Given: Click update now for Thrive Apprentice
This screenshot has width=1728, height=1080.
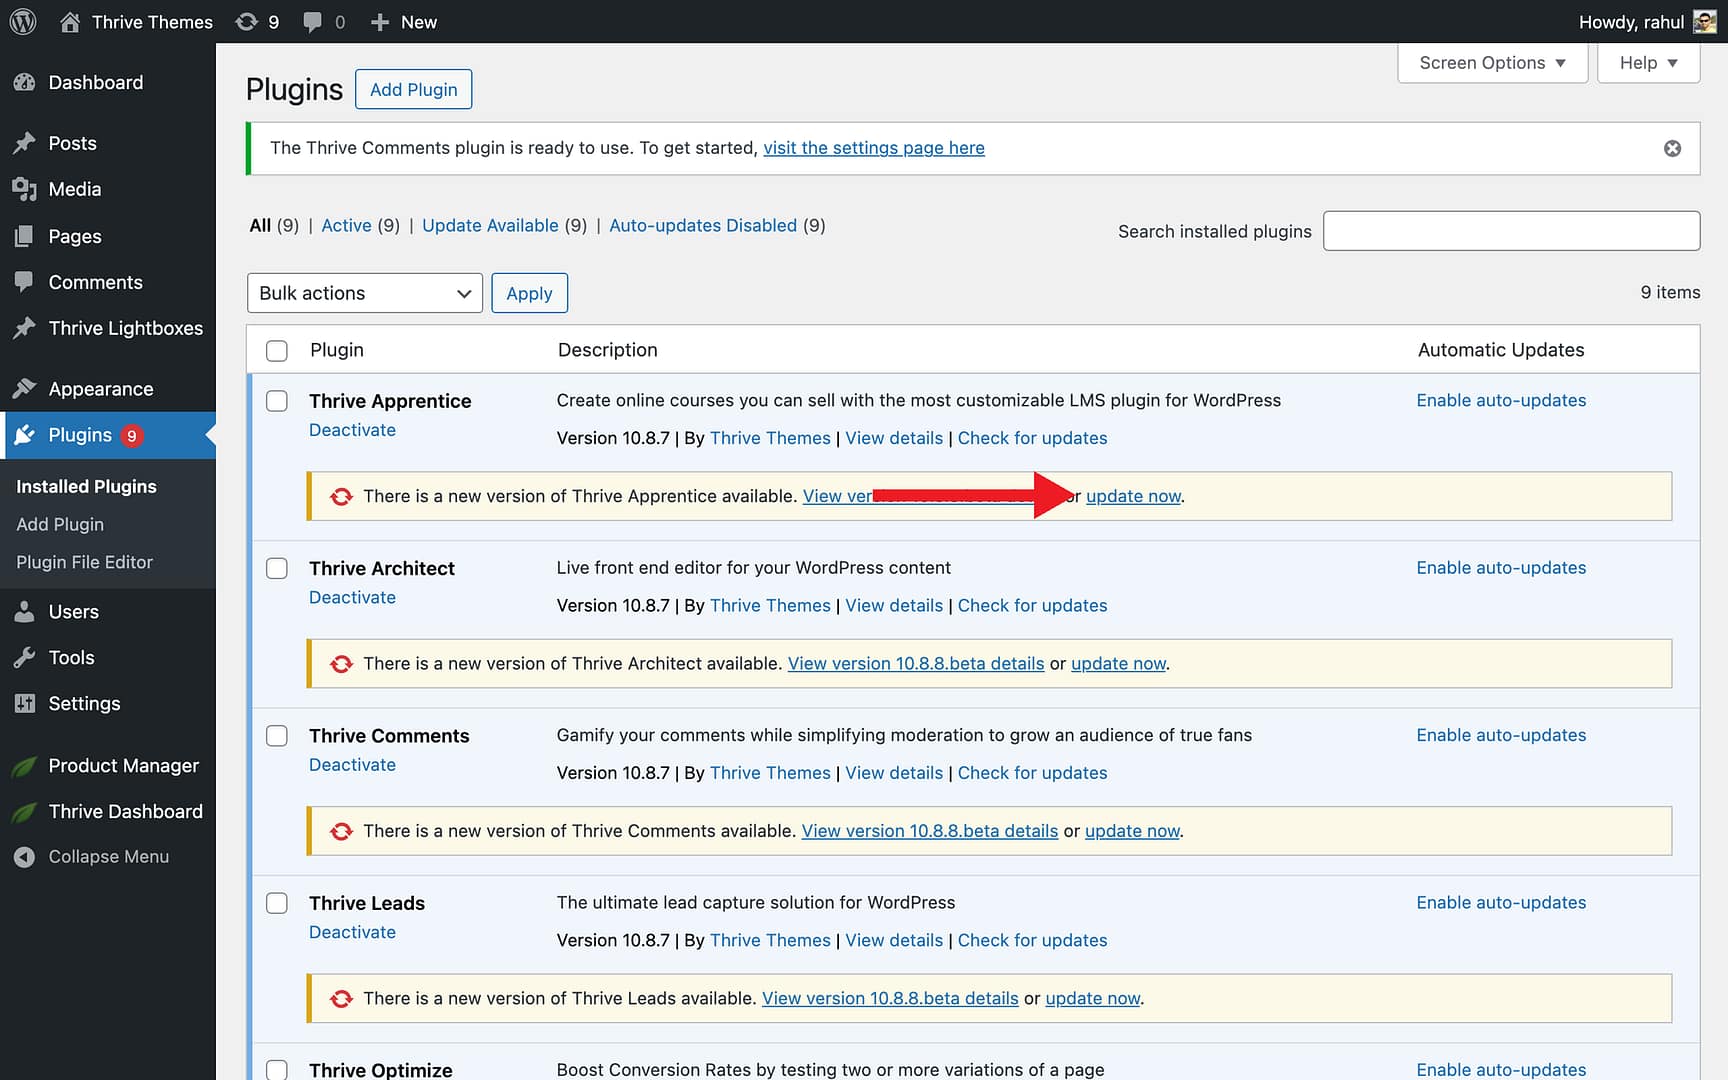Looking at the screenshot, I should pyautogui.click(x=1133, y=496).
